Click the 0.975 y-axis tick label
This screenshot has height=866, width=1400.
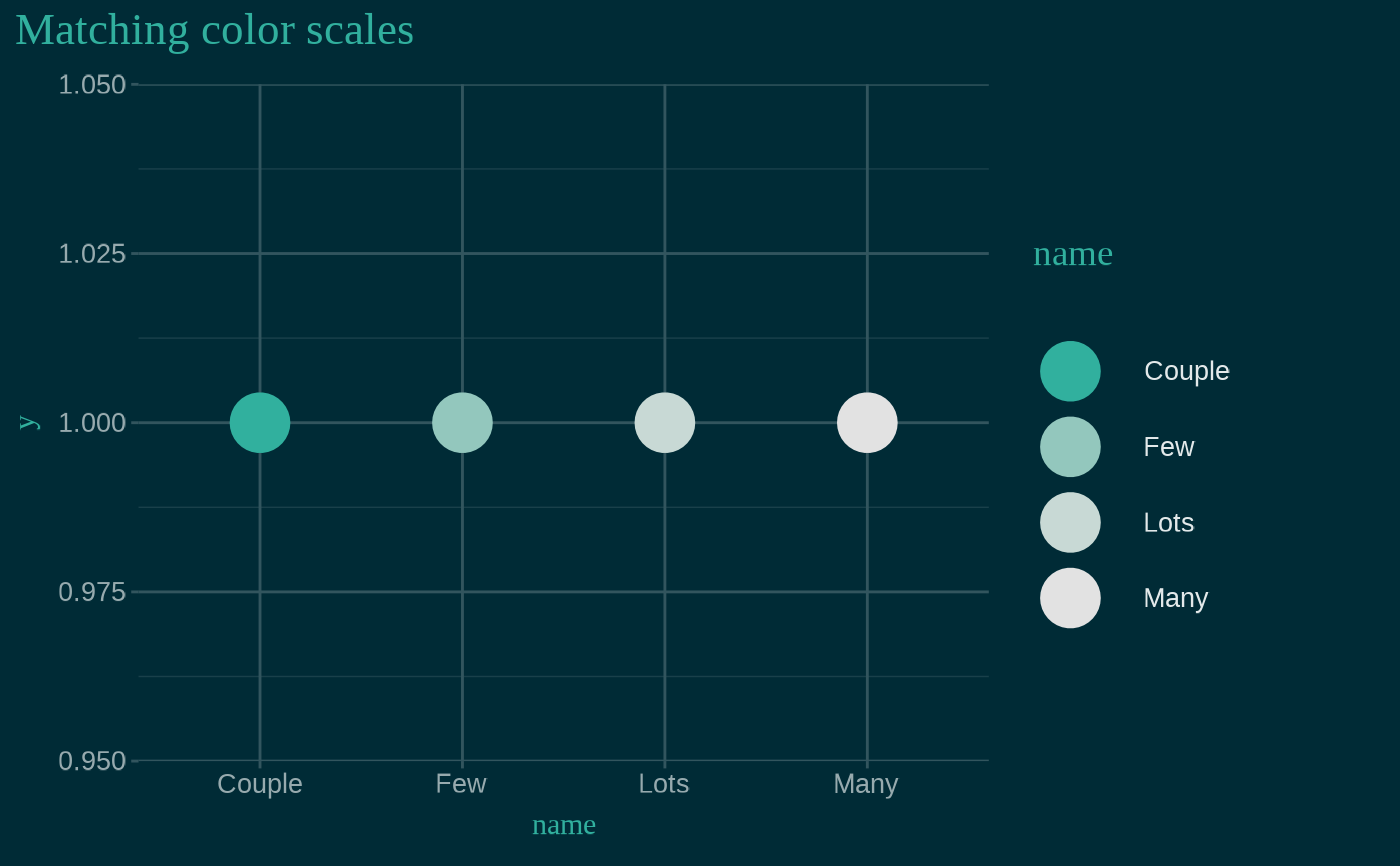click(92, 592)
